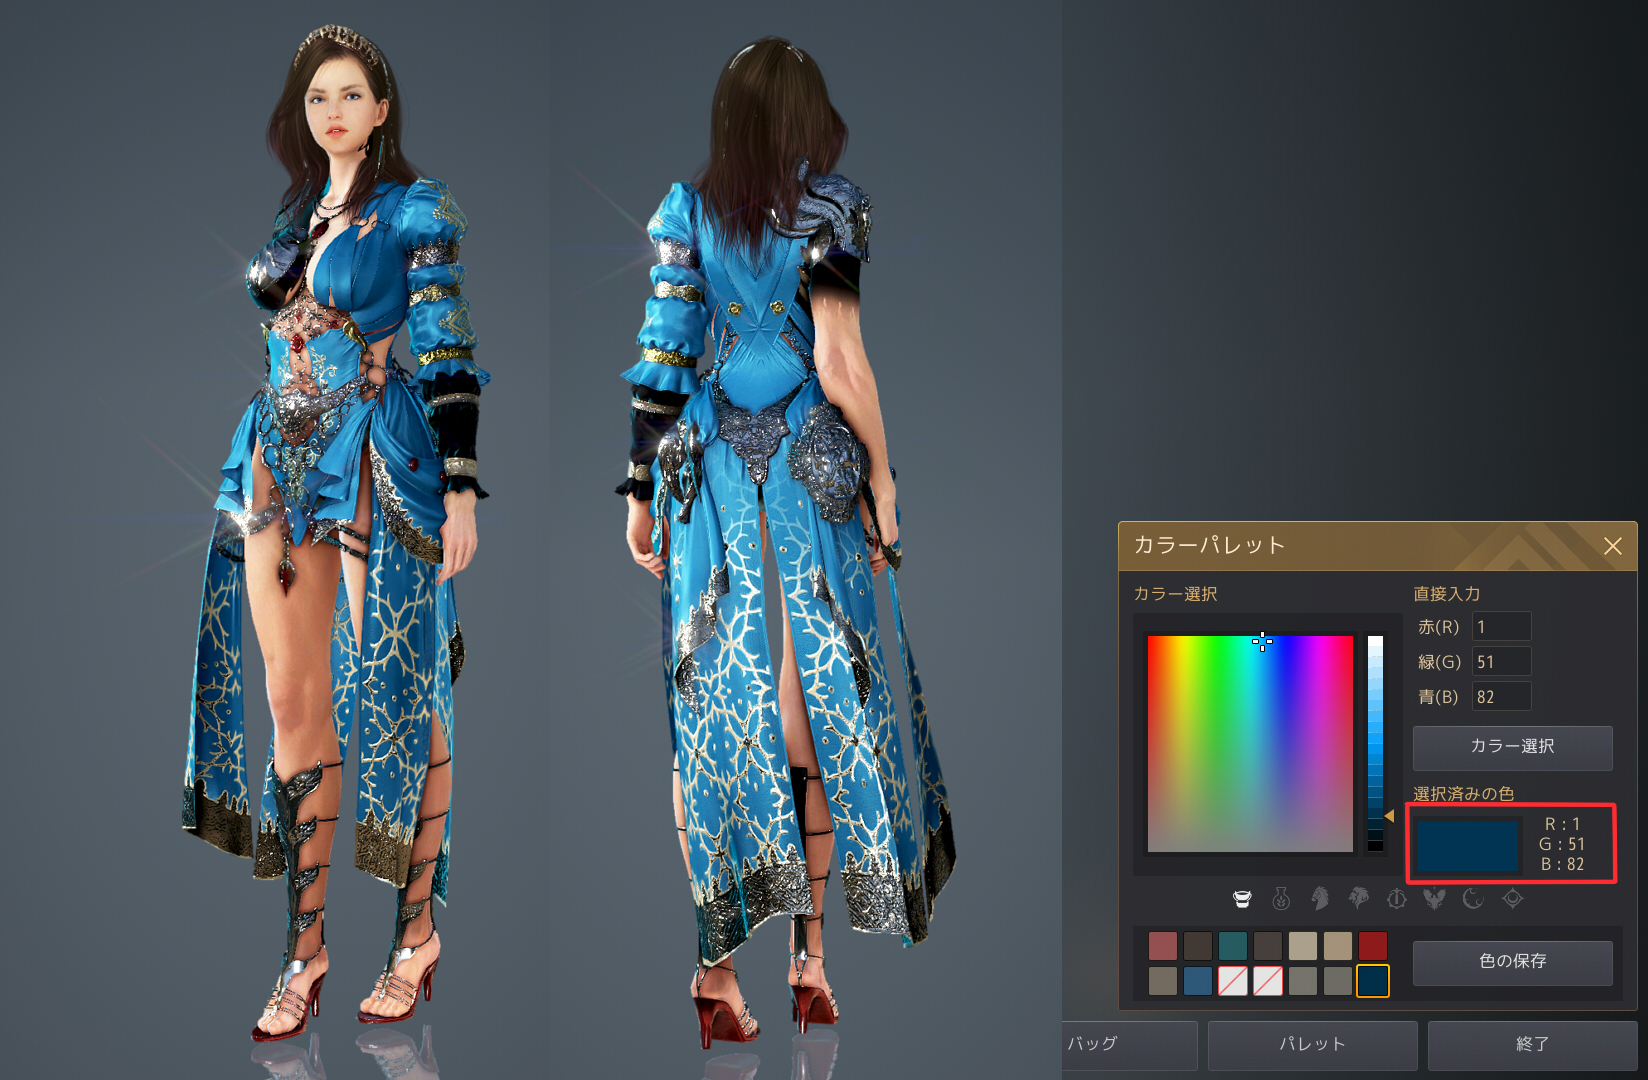Click the 色の保存 button

click(1512, 962)
